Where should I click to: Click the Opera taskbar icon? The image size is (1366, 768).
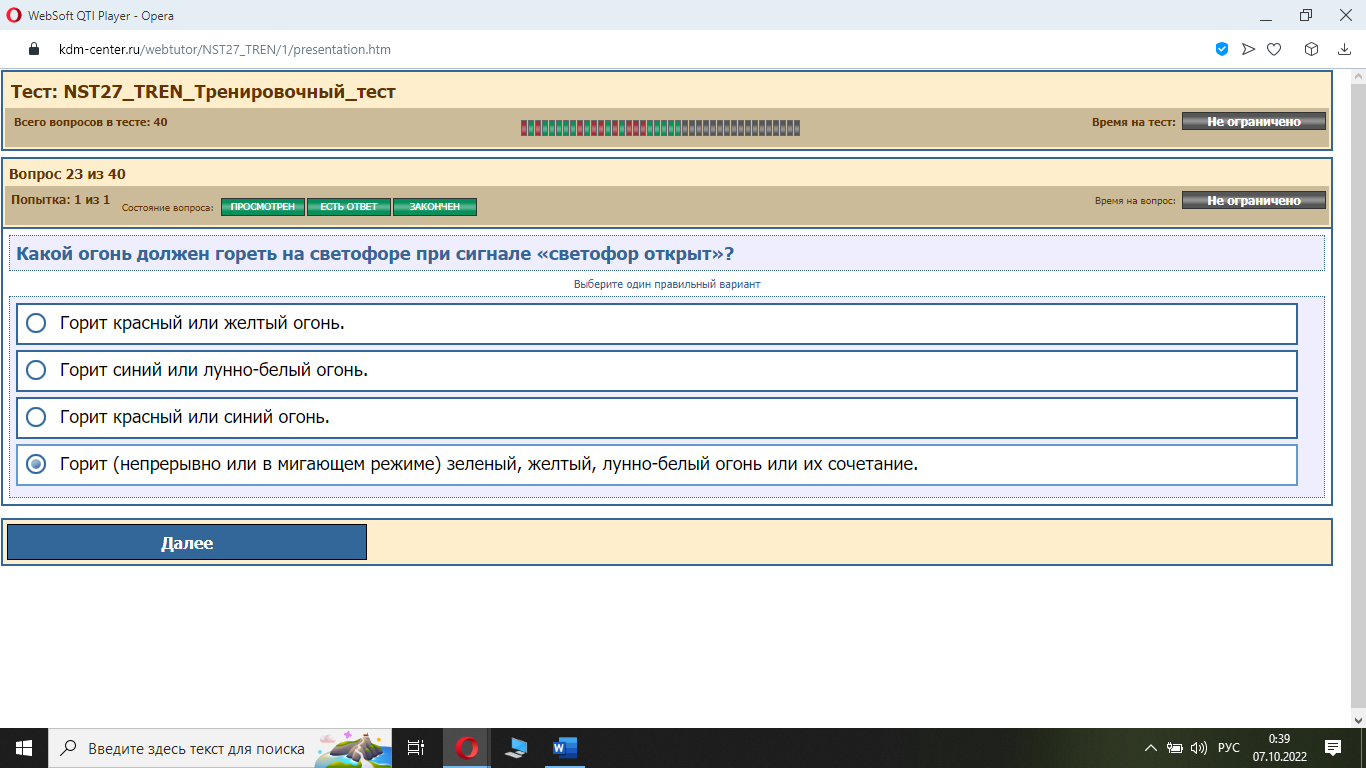466,748
